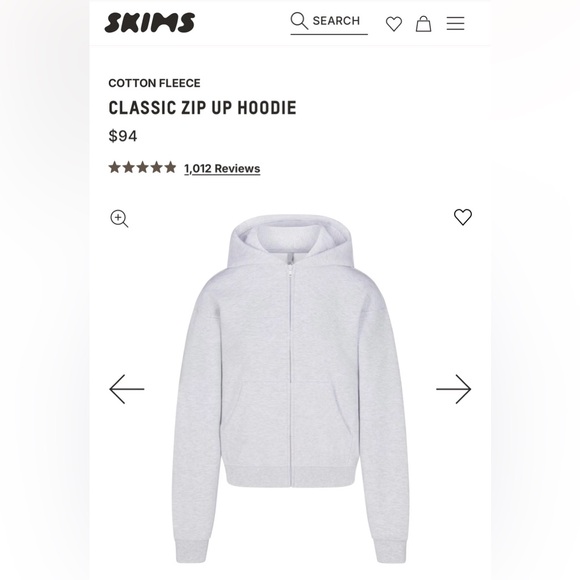Image resolution: width=580 pixels, height=580 pixels.
Task: Open the wishlist heart in the header
Action: (394, 24)
